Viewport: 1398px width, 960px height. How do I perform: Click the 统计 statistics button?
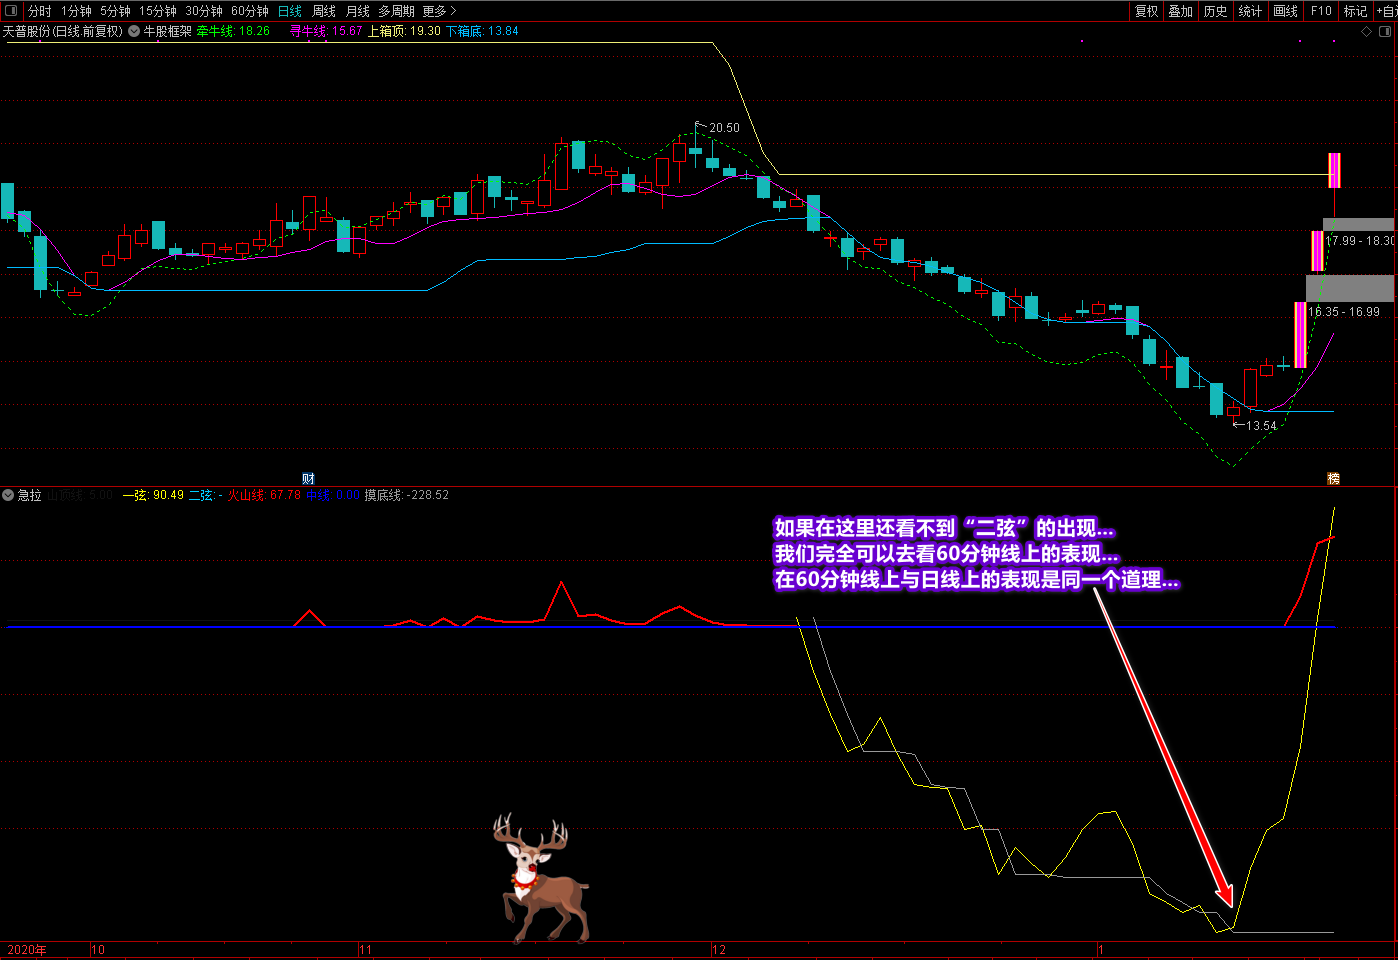point(1250,11)
